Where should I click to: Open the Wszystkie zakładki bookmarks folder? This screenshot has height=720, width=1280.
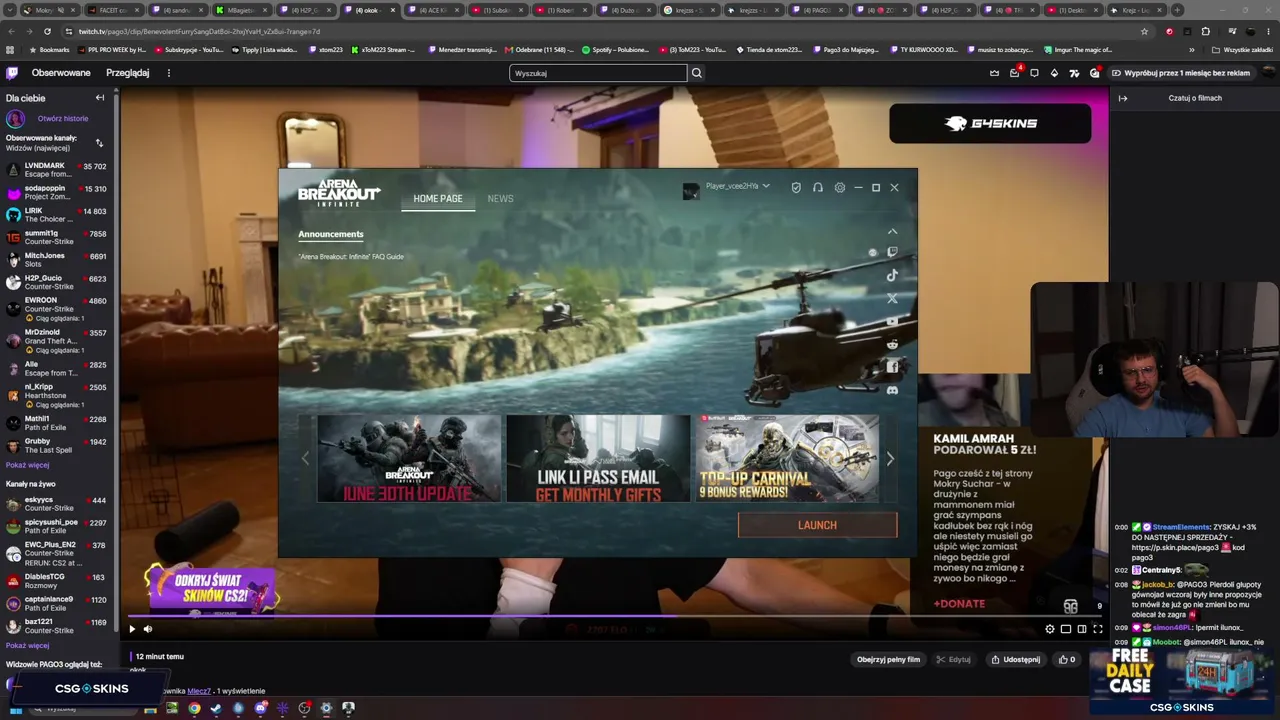1242,49
